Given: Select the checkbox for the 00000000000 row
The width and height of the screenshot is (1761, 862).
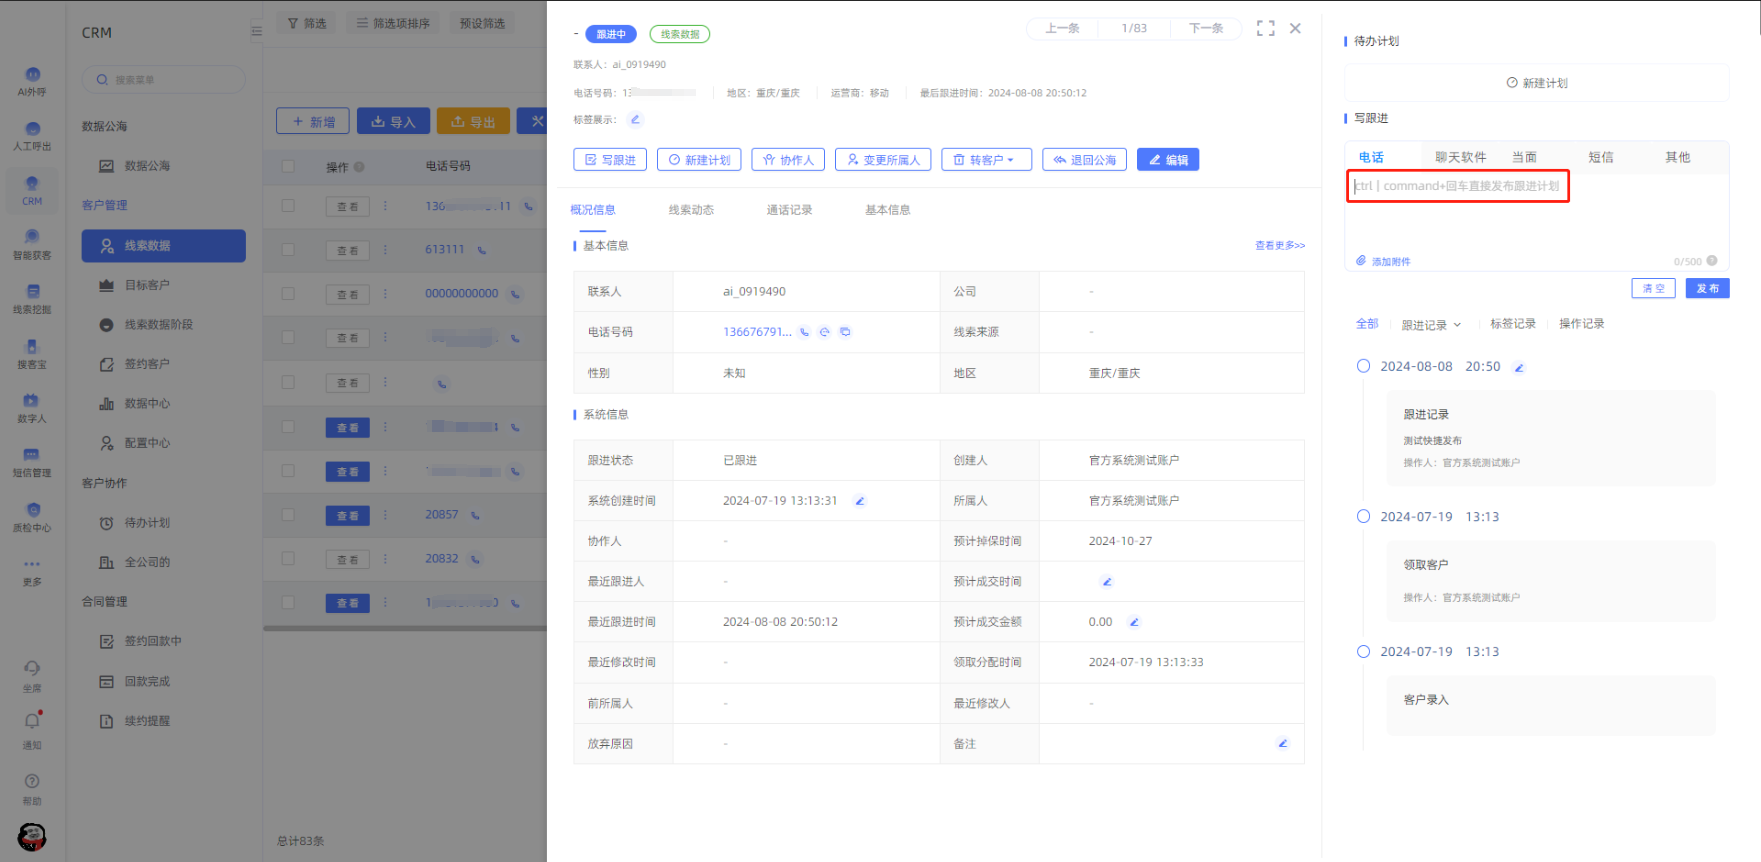Looking at the screenshot, I should (x=288, y=293).
